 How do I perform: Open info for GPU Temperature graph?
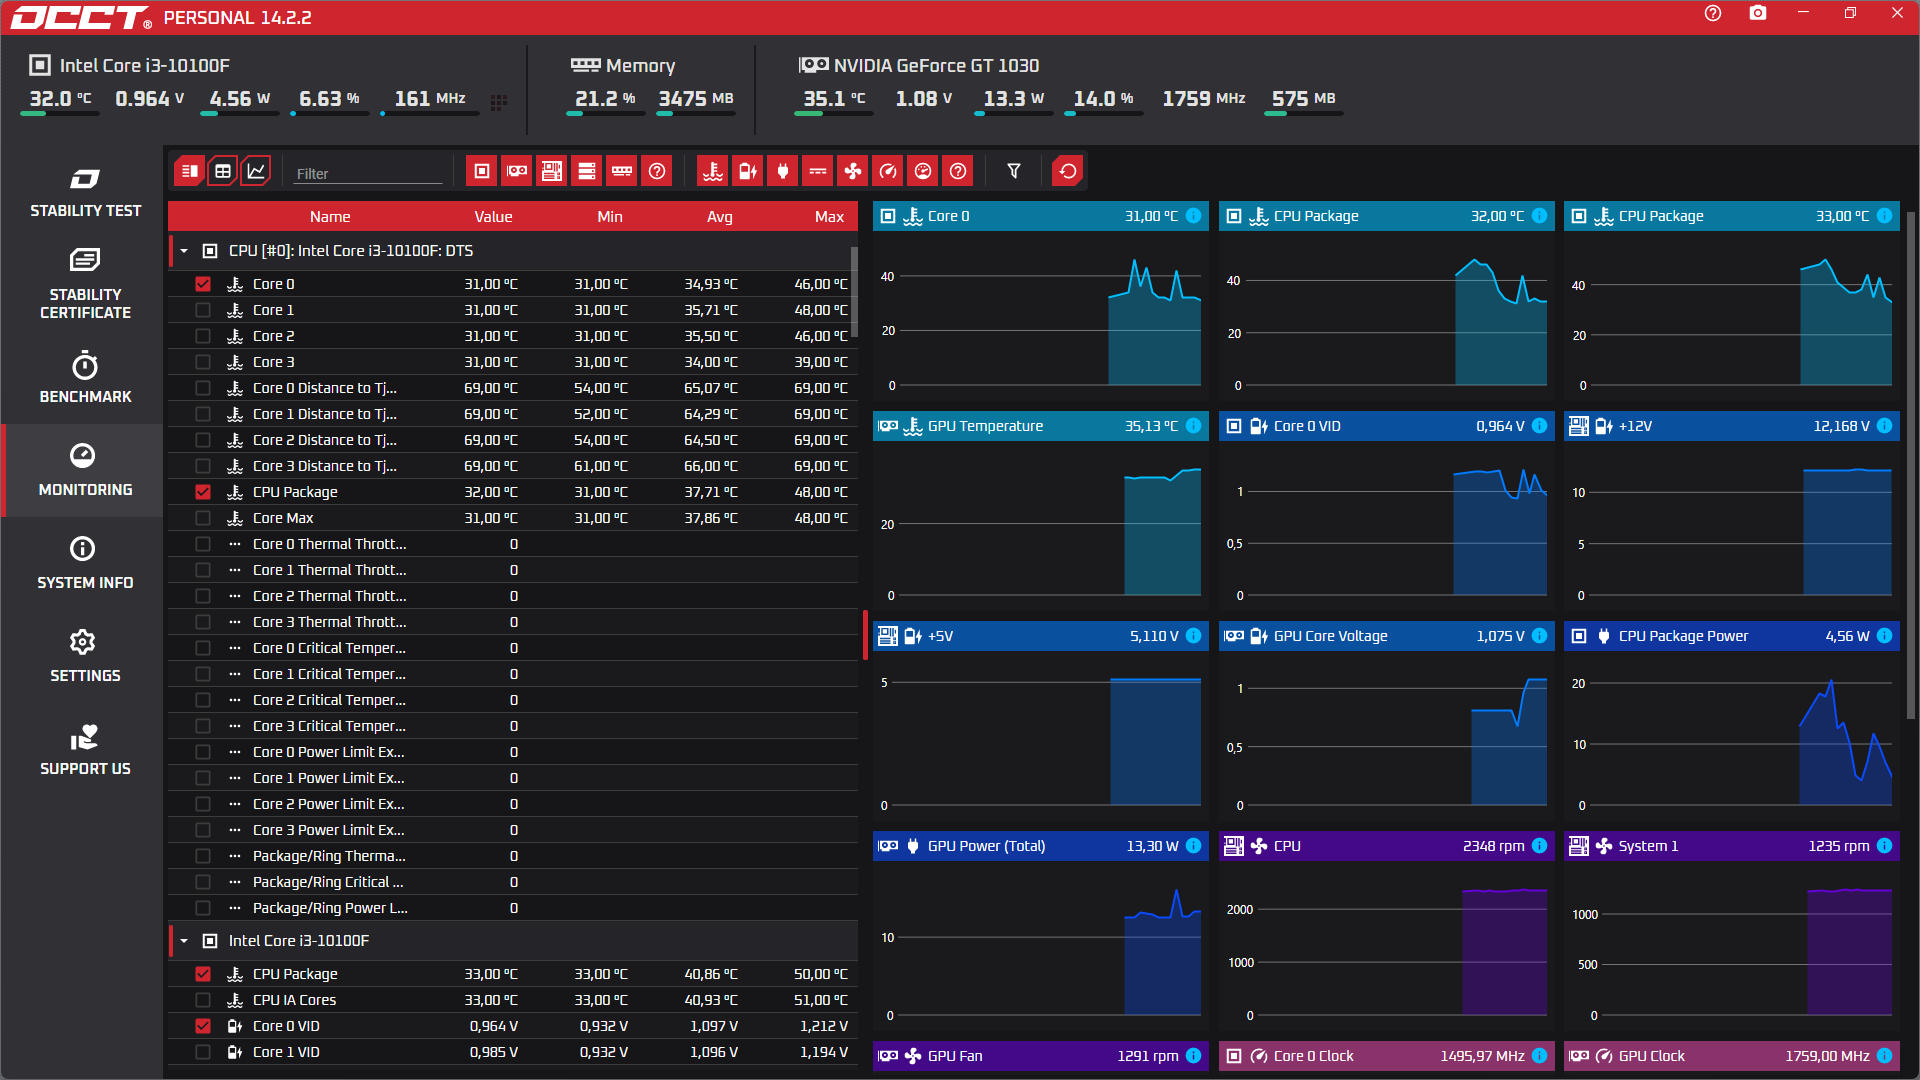(x=1193, y=426)
